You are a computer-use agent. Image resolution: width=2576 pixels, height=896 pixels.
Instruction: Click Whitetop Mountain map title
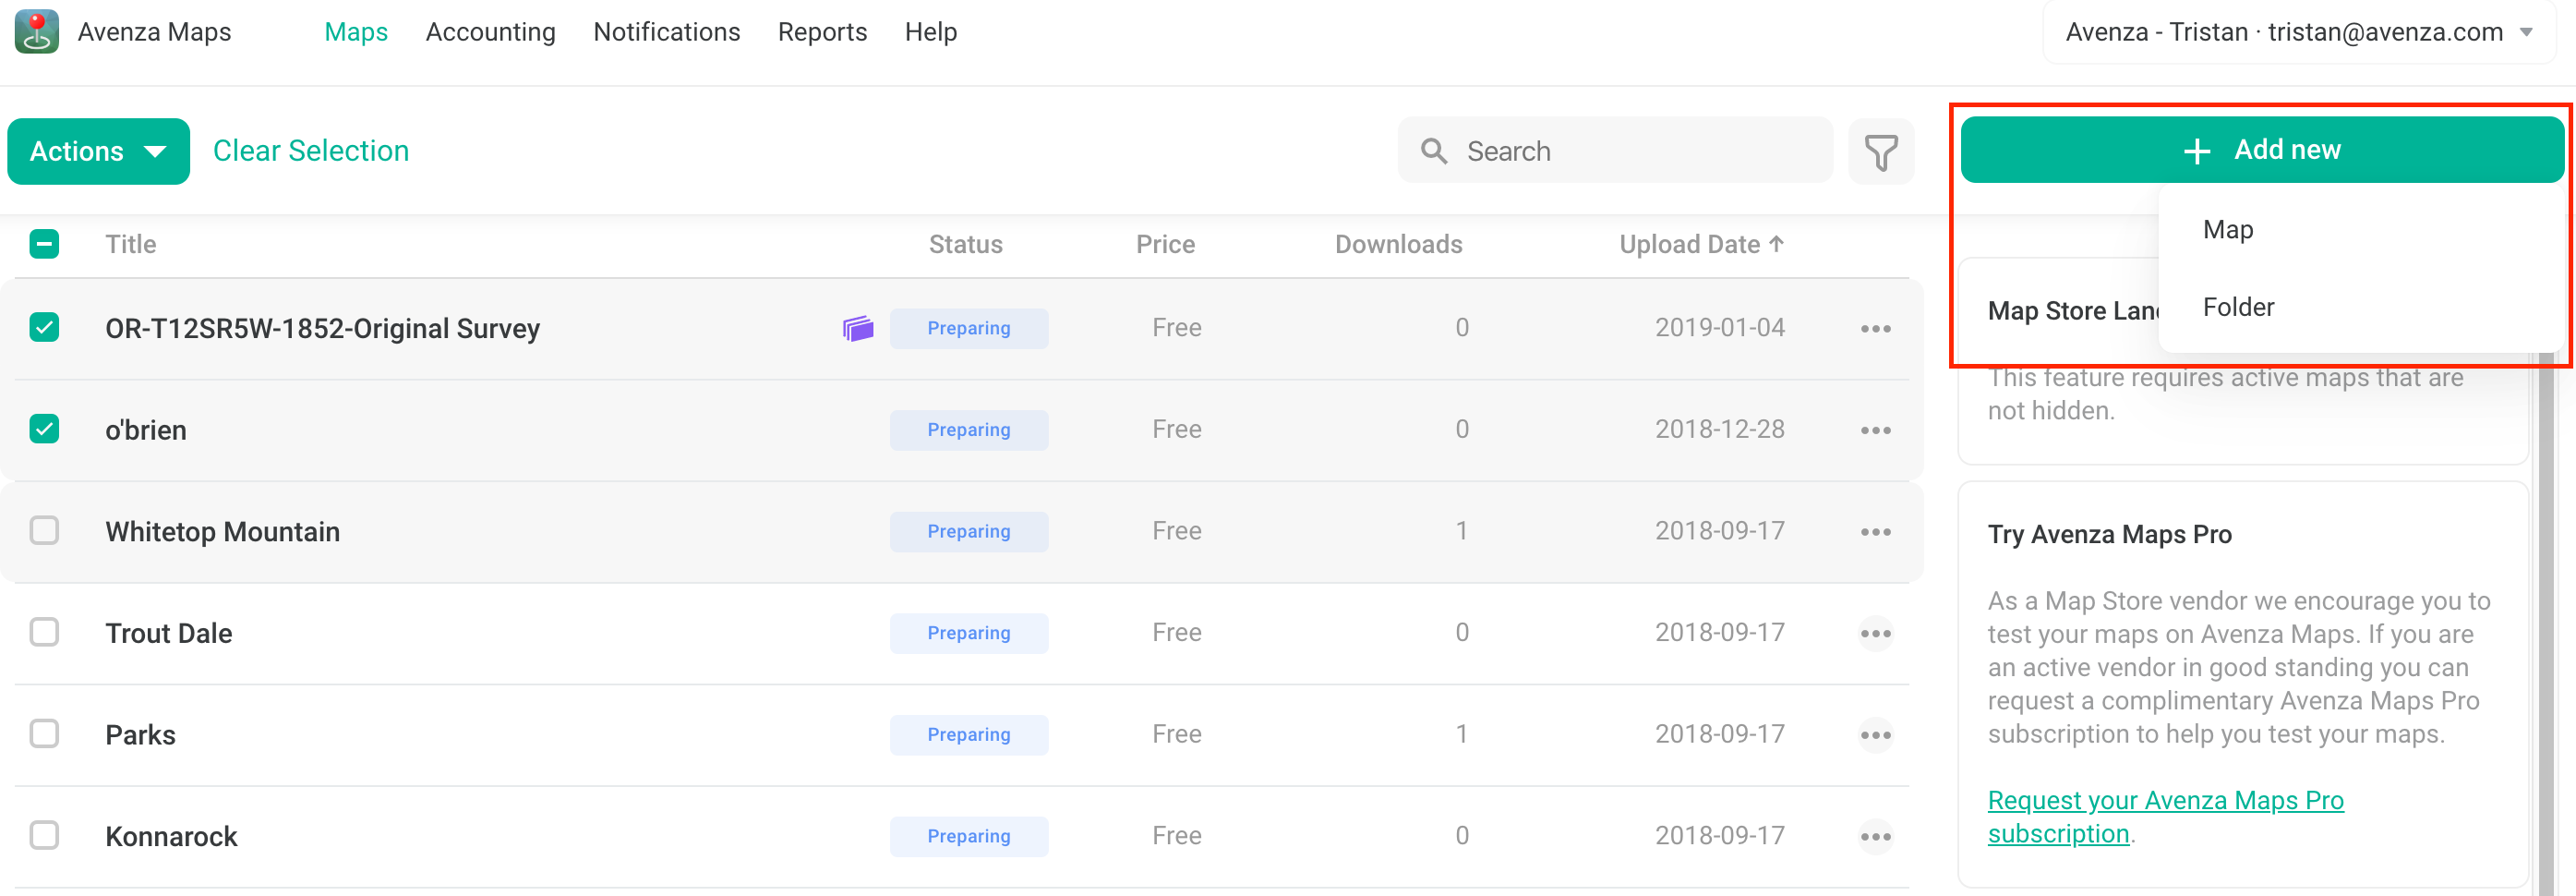(x=222, y=532)
